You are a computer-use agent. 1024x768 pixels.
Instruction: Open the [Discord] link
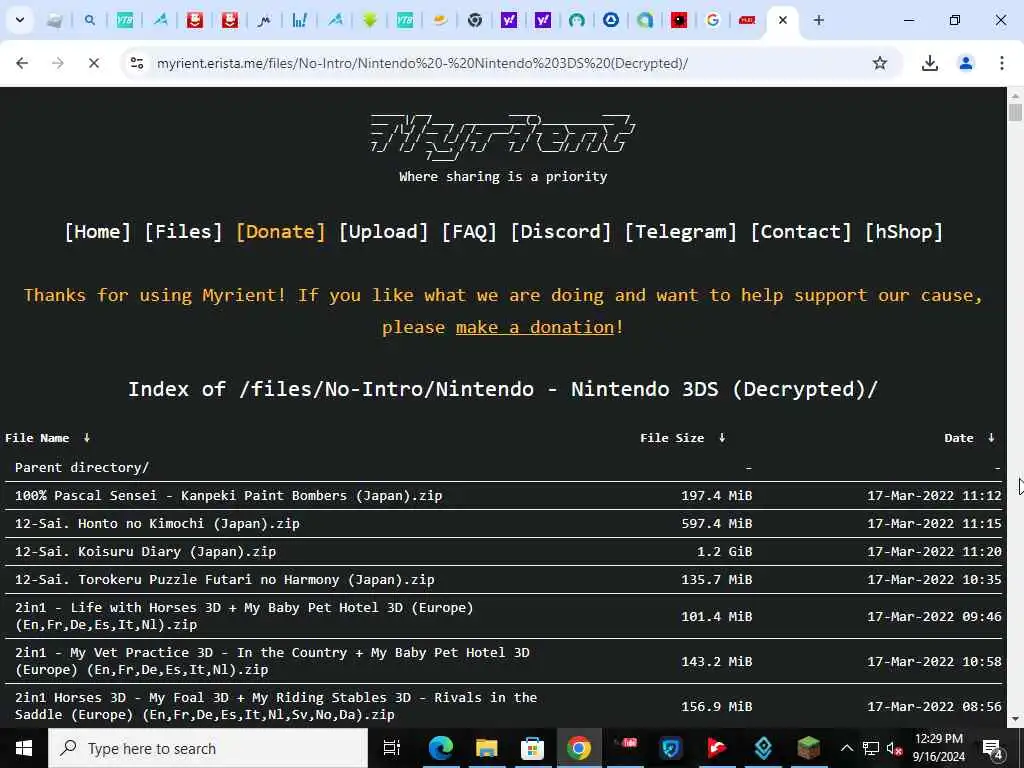point(560,231)
